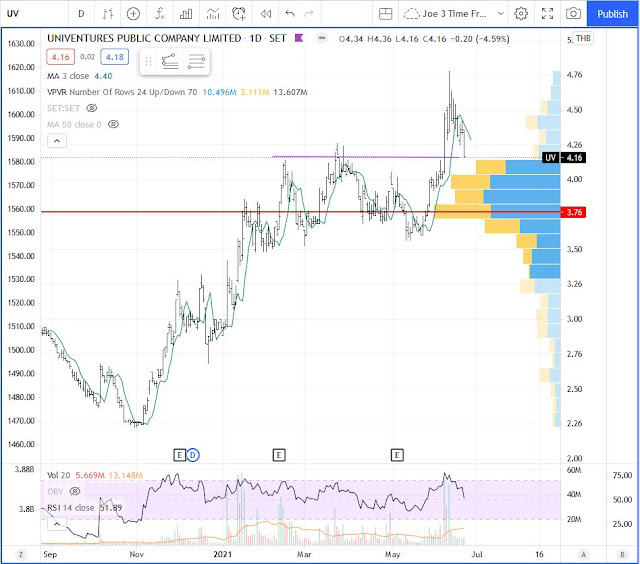Click the THB currency label
The width and height of the screenshot is (640, 564).
tap(583, 38)
